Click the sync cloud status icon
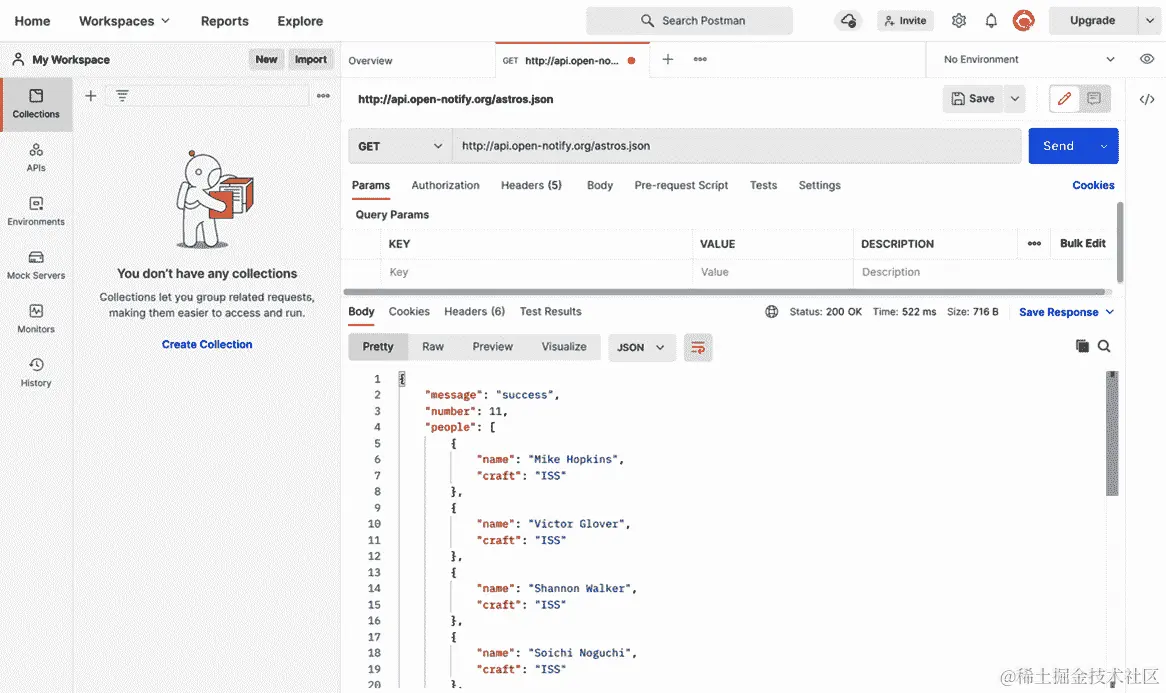Screen dimensions: 1166x693 tap(848, 21)
